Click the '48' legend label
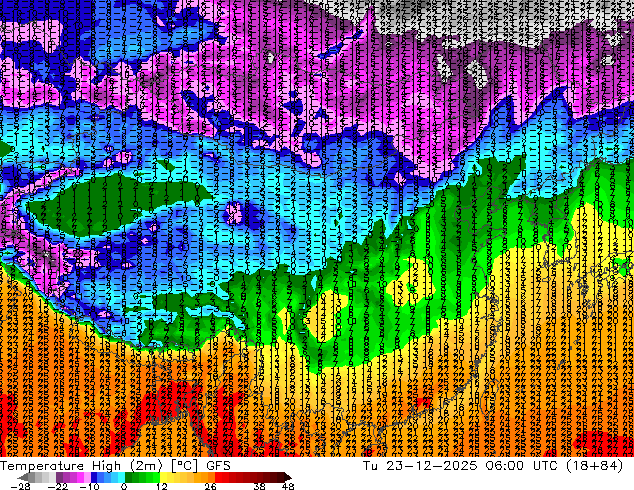634x490 pixels. 288,486
